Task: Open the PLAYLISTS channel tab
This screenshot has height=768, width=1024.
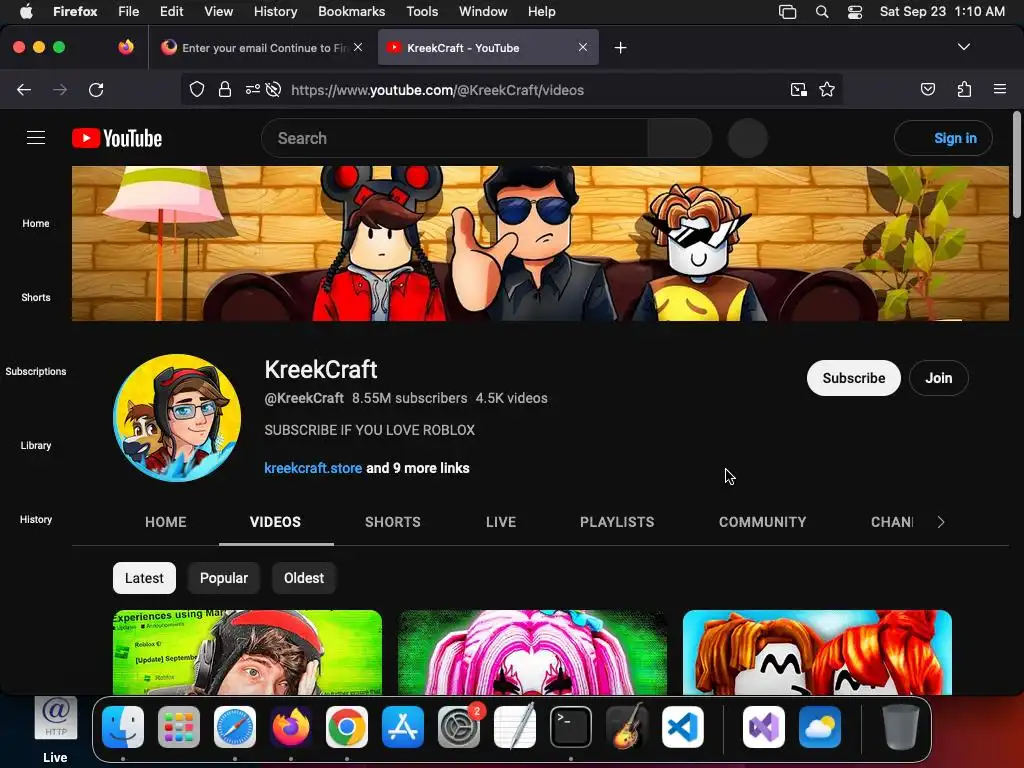Action: click(x=617, y=522)
